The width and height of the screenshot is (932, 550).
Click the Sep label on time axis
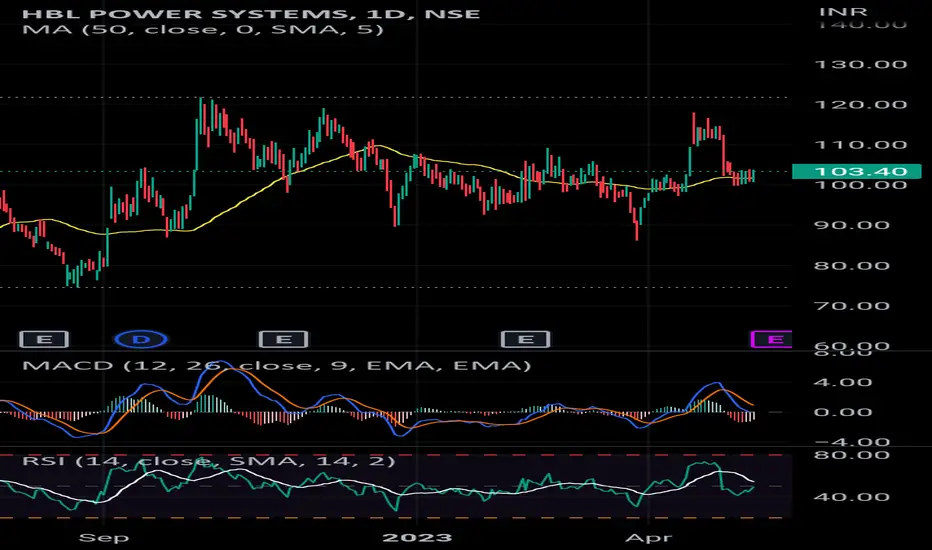[x=103, y=538]
